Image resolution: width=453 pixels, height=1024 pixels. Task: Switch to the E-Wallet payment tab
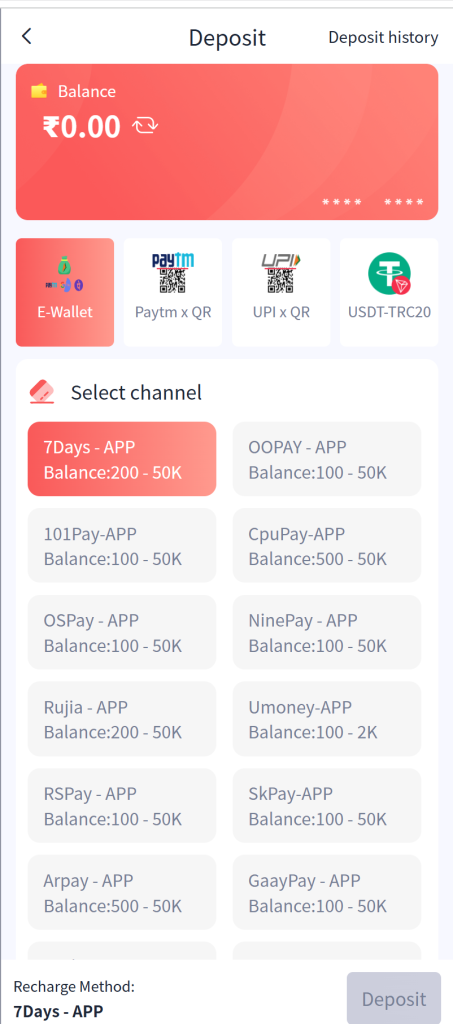pos(65,292)
